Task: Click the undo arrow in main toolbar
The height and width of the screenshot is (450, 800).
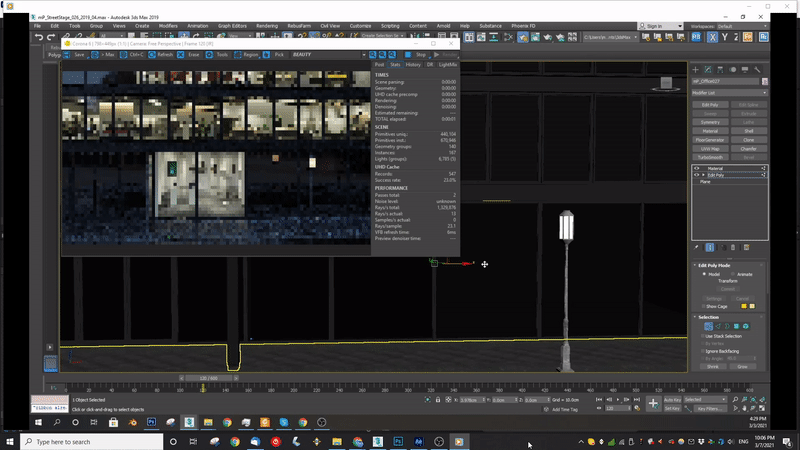Action: pyautogui.click(x=39, y=37)
